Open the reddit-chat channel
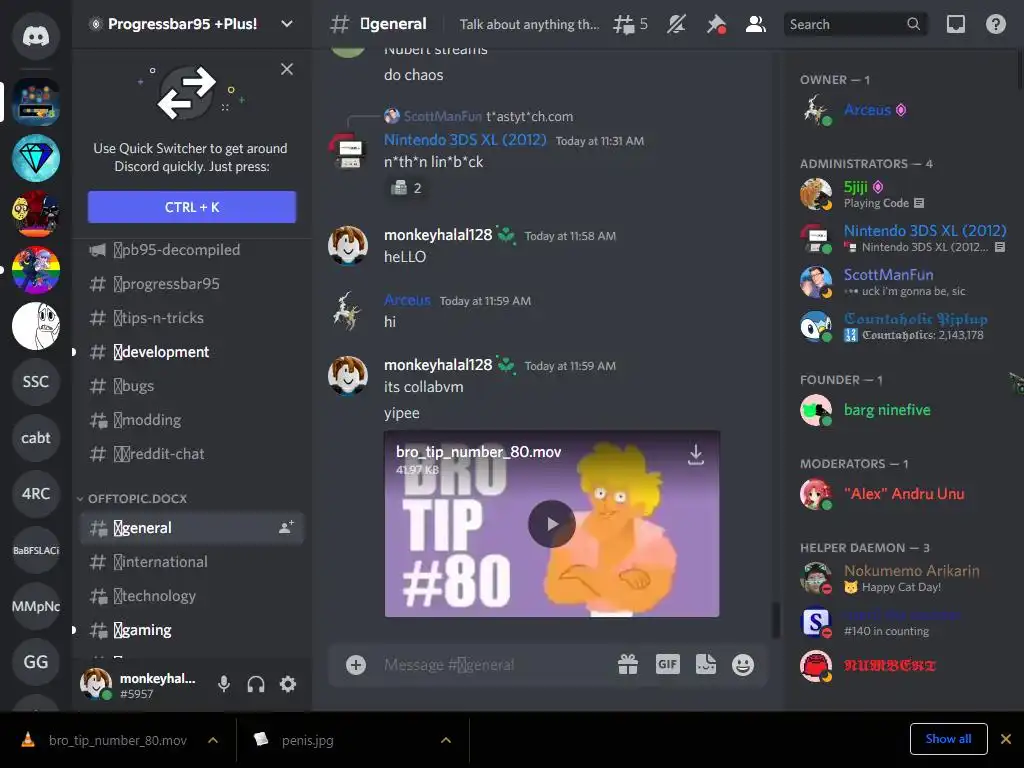 [x=191, y=454]
